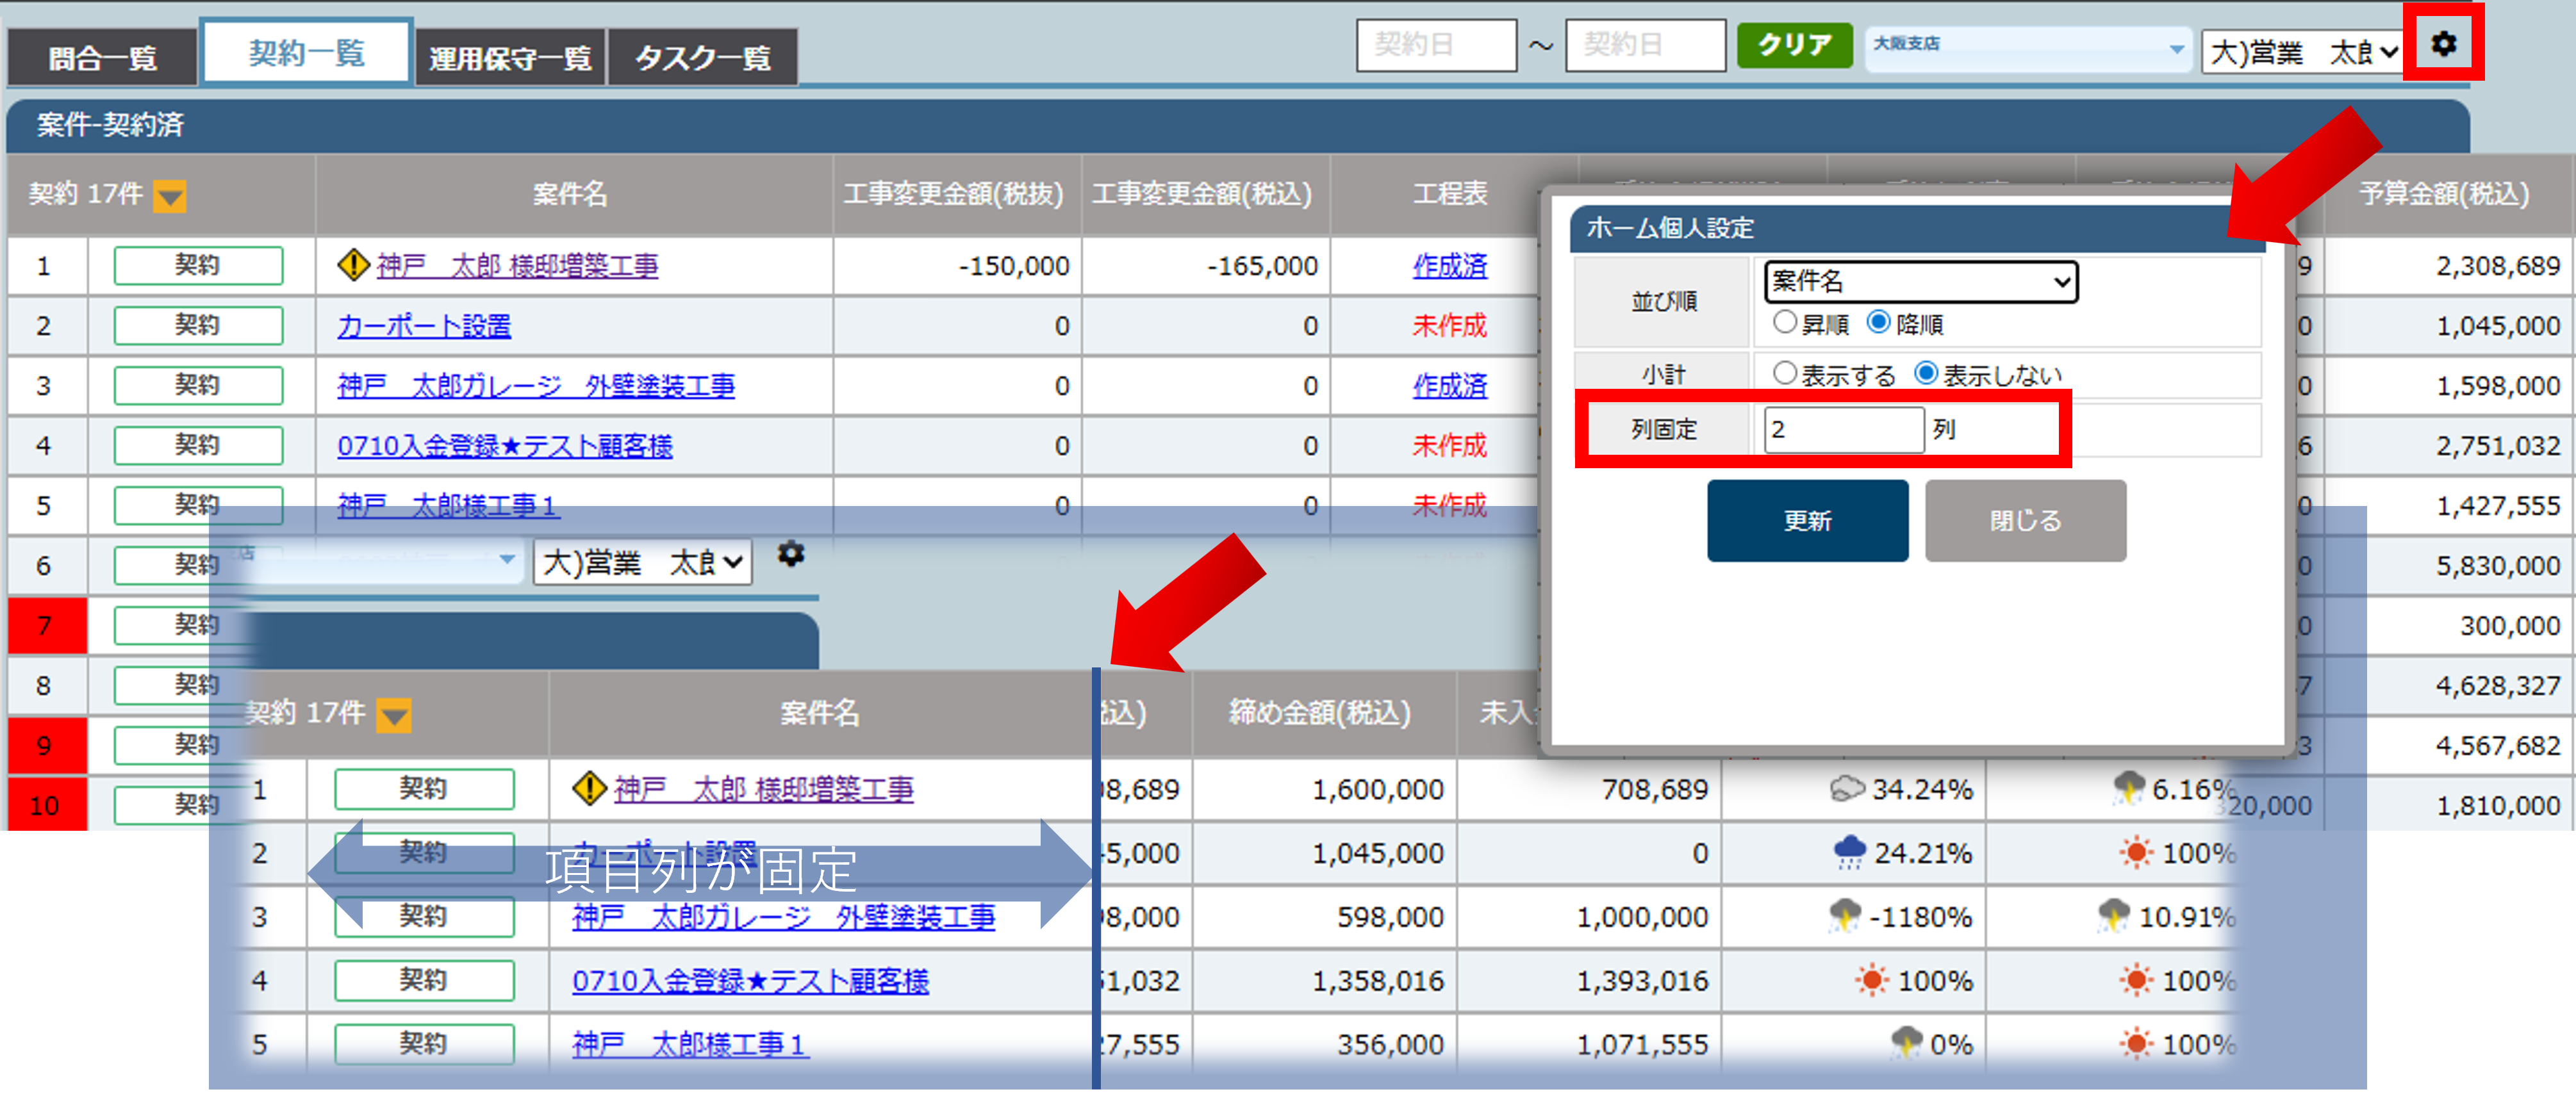Image resolution: width=2576 pixels, height=1094 pixels.
Task: Click the orange sort arrow beside 契約 17件
Action: coord(169,196)
